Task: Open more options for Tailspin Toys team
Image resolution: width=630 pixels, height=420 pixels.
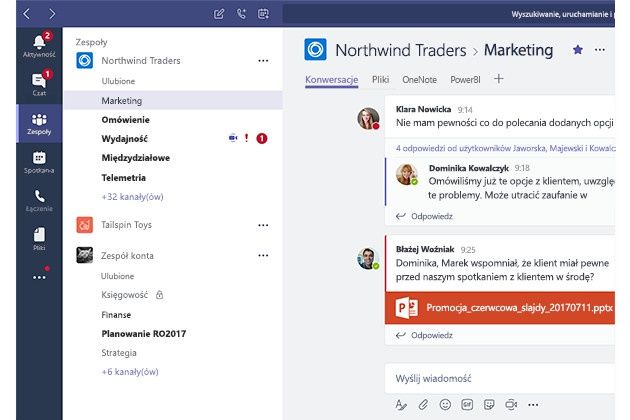Action: point(263,225)
